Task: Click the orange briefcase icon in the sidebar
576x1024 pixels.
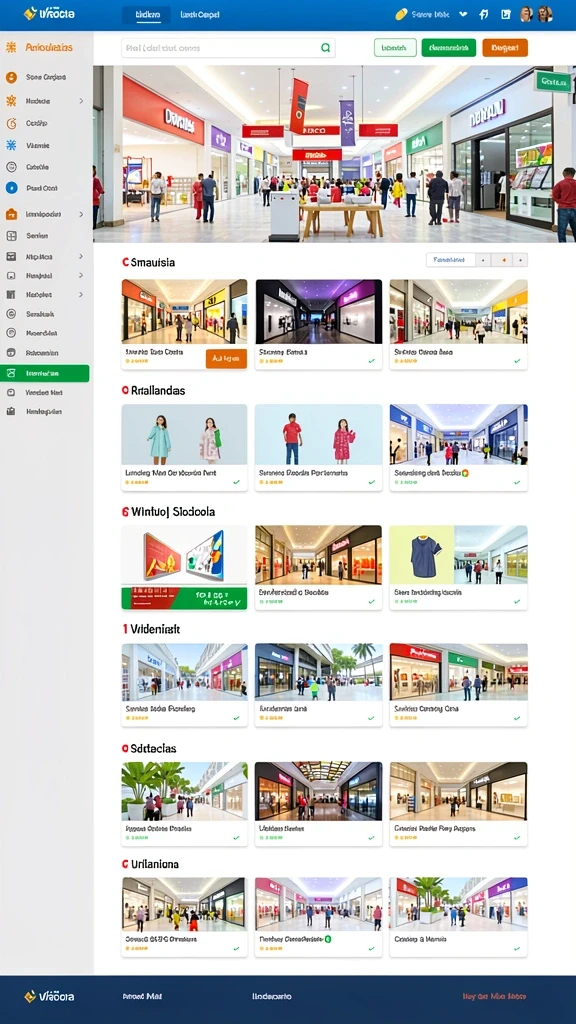Action: point(11,214)
